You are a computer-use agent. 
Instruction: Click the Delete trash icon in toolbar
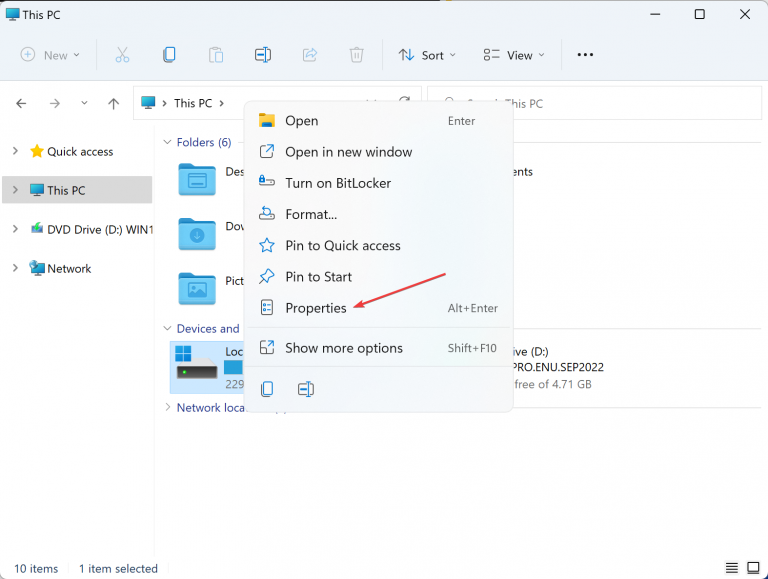coord(356,55)
